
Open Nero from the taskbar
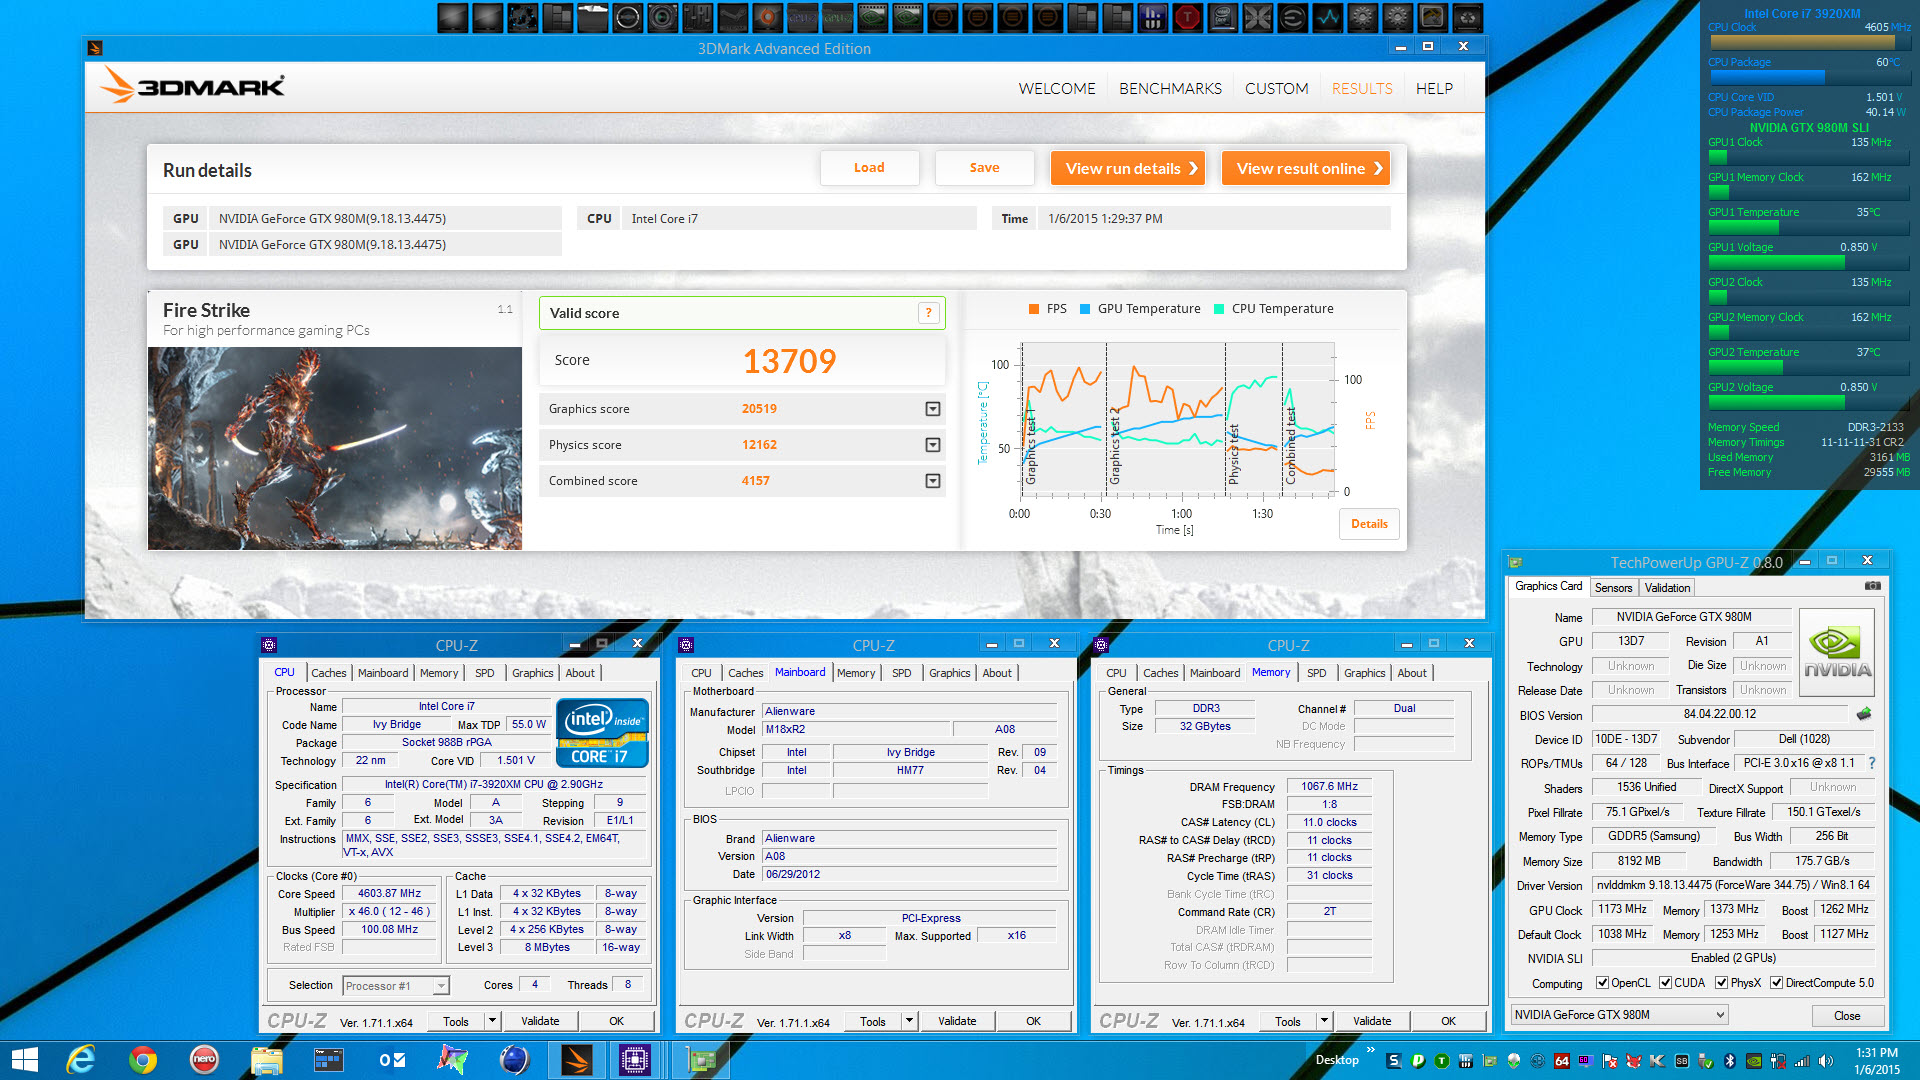204,1060
